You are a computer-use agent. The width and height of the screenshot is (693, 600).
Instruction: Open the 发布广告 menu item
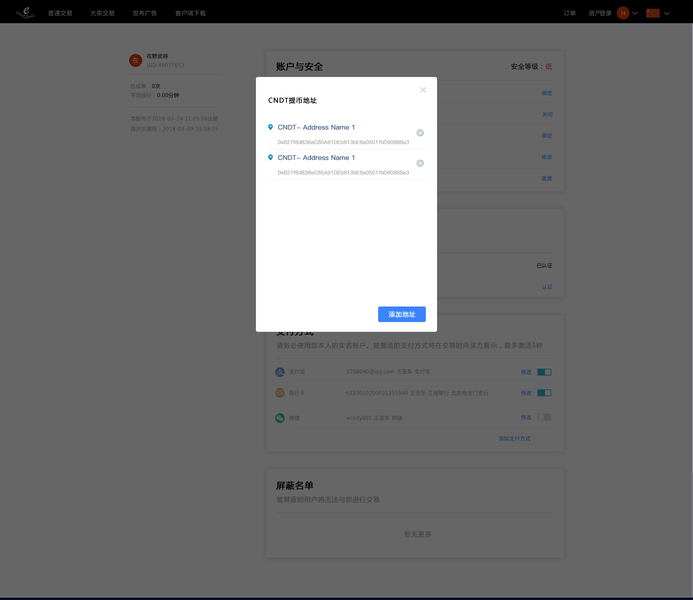145,13
